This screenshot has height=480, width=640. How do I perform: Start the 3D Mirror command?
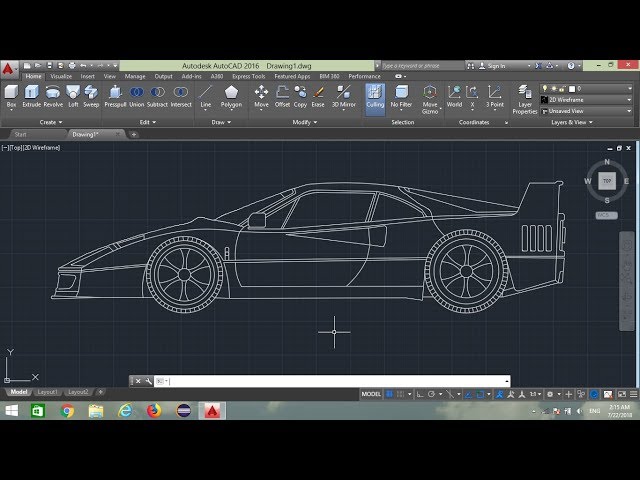[x=344, y=96]
